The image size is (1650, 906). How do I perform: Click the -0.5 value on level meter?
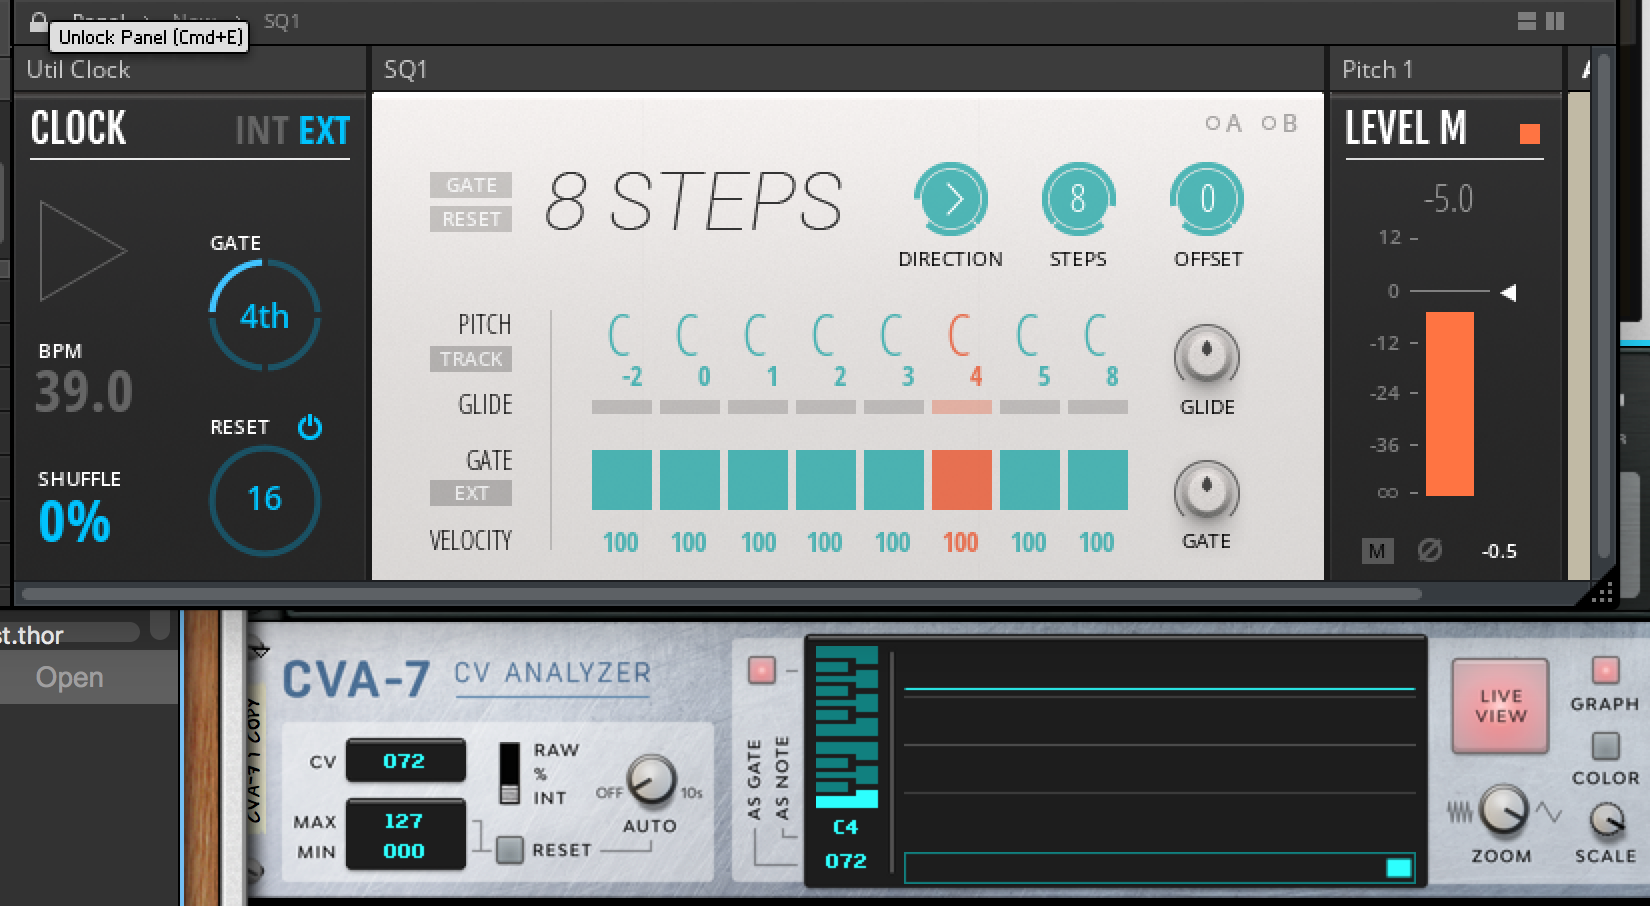1499,551
